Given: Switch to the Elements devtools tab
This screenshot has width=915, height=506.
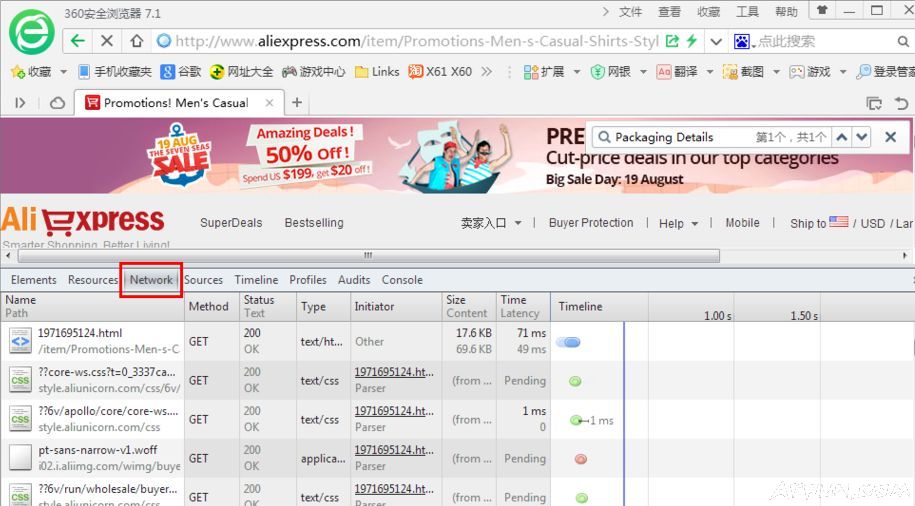Looking at the screenshot, I should [x=33, y=280].
